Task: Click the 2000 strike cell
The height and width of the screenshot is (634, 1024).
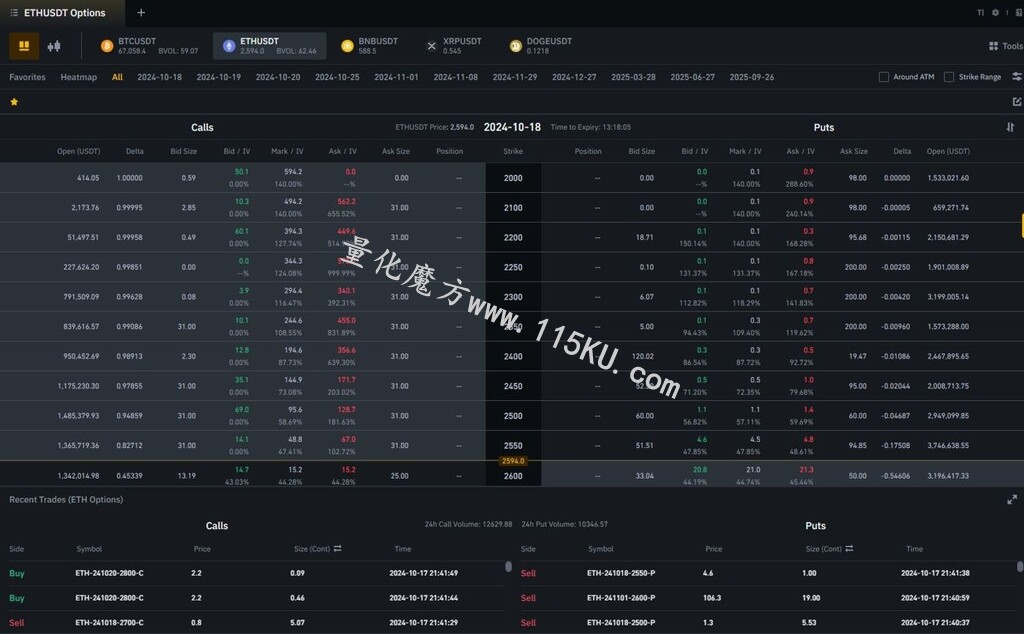Action: pos(513,178)
